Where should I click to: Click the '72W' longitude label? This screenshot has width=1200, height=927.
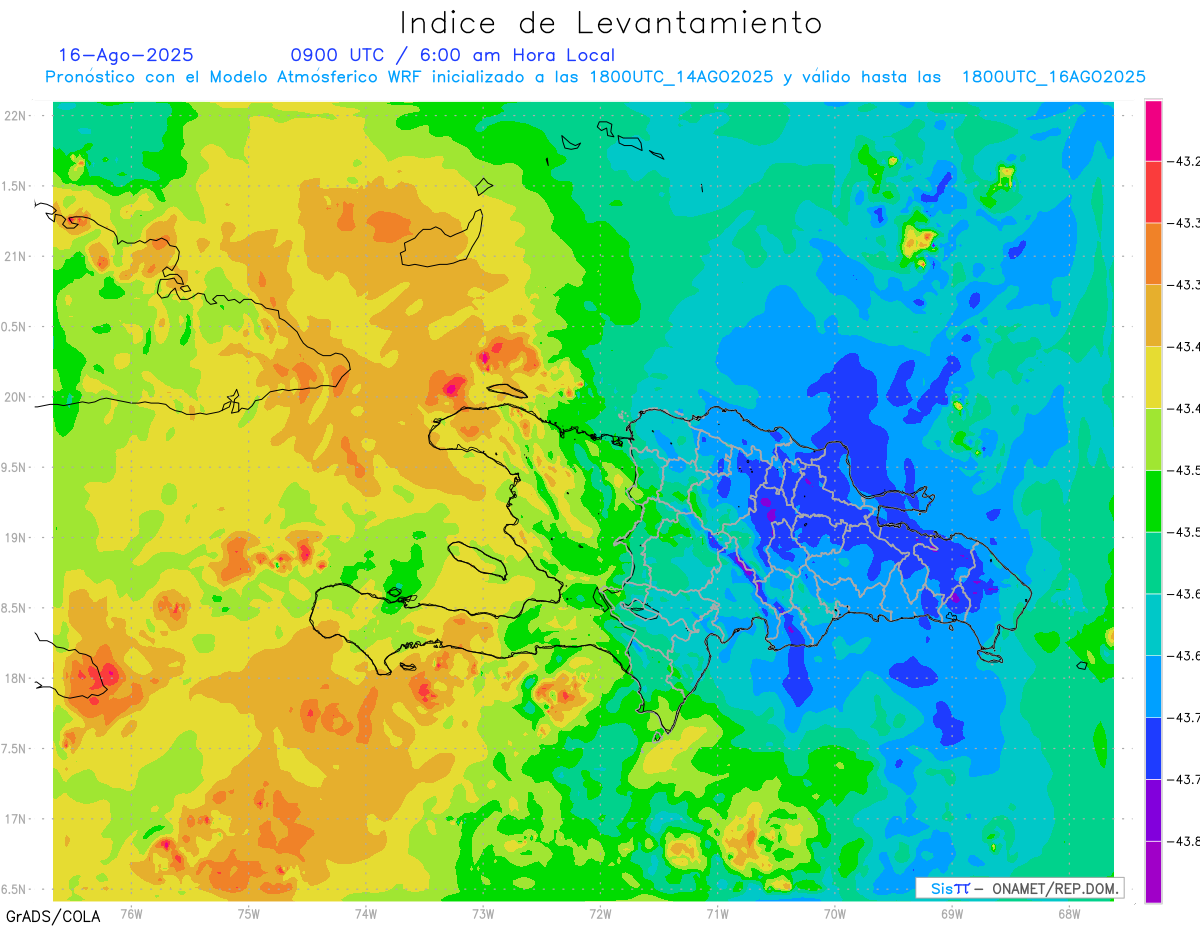[600, 914]
